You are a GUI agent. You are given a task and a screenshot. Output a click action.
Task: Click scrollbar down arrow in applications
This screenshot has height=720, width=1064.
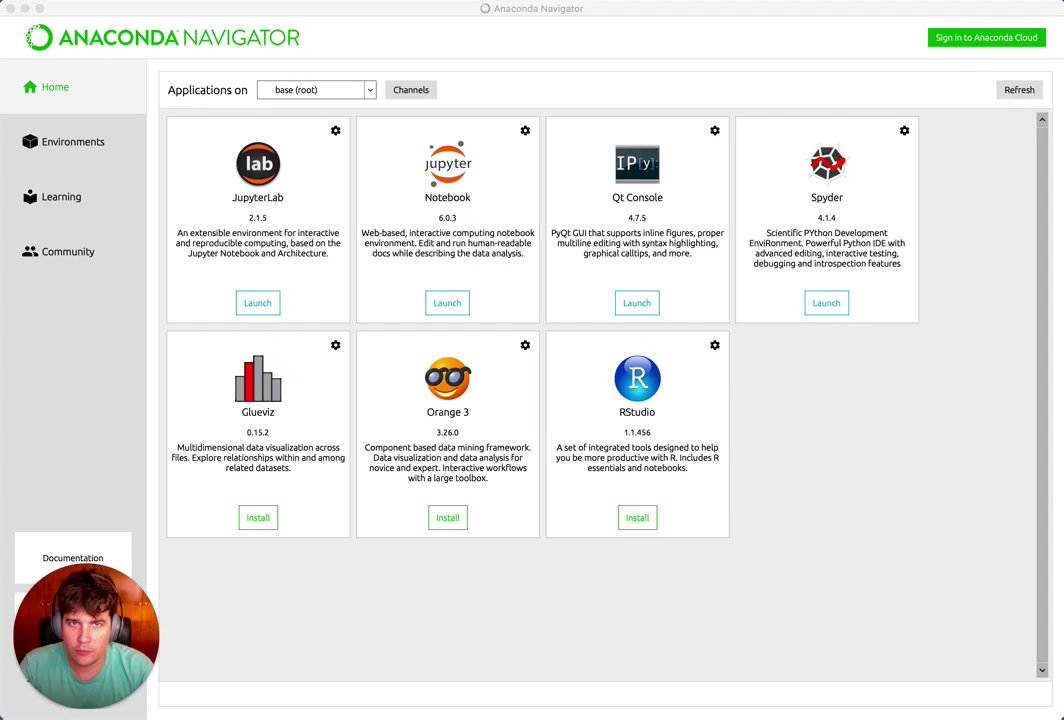[1042, 670]
